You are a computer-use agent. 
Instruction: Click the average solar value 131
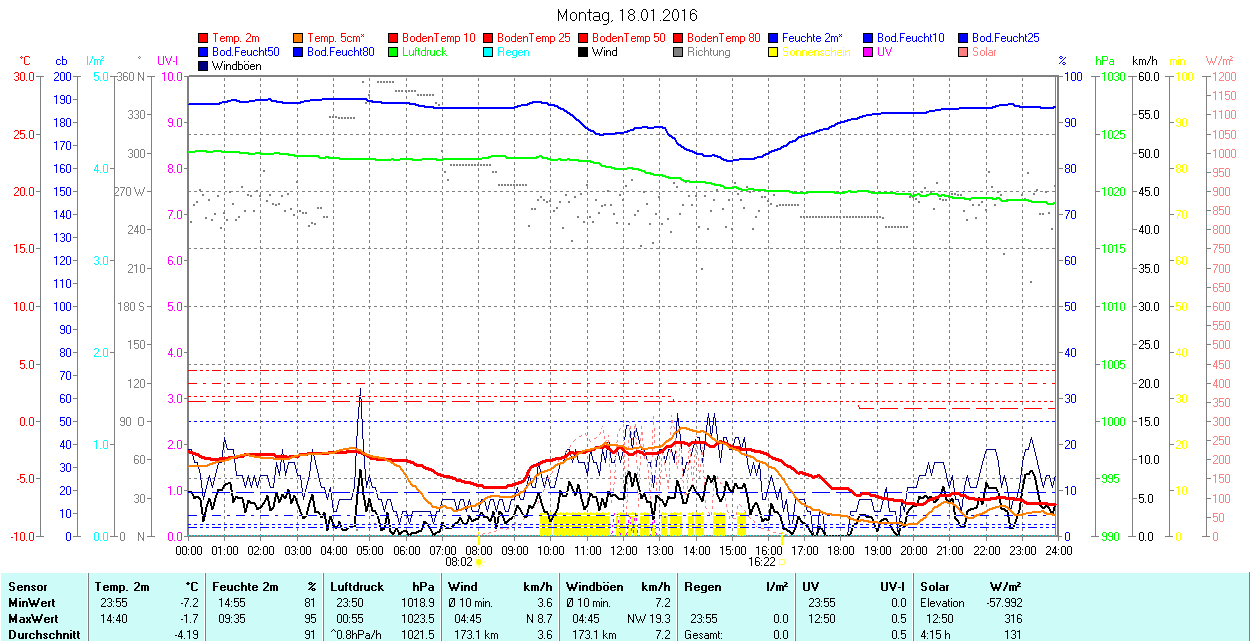(1013, 635)
